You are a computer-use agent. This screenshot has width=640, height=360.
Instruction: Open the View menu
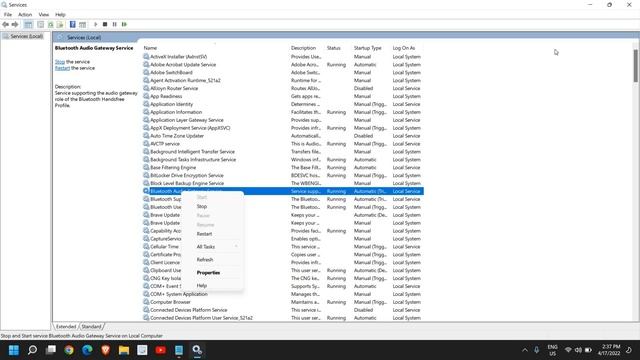coord(44,15)
